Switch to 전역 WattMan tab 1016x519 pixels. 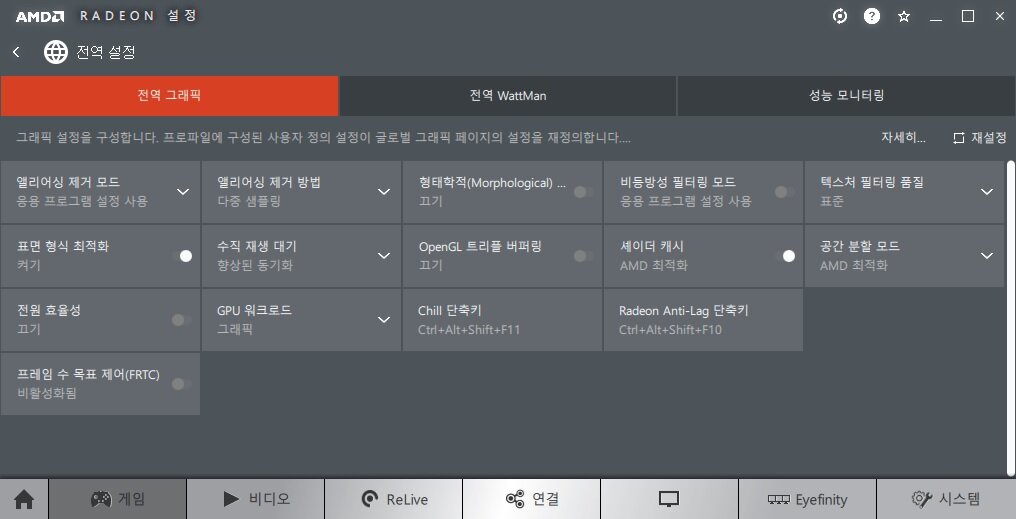[x=508, y=96]
